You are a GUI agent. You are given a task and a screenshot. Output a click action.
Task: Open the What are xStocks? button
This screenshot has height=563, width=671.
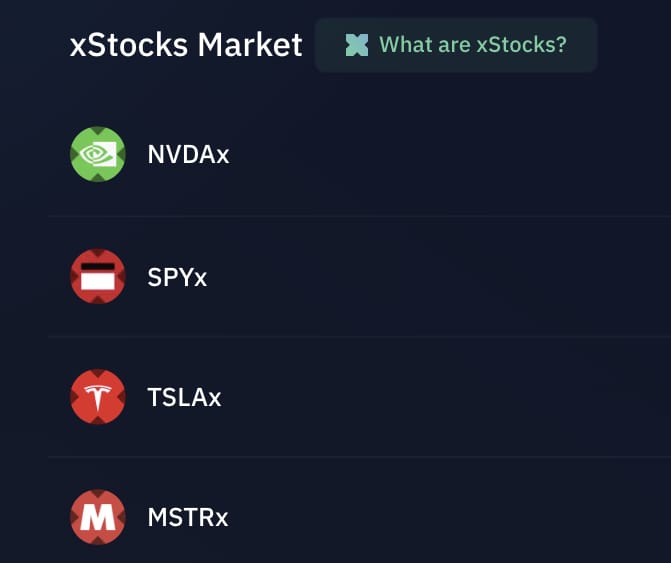(x=456, y=45)
